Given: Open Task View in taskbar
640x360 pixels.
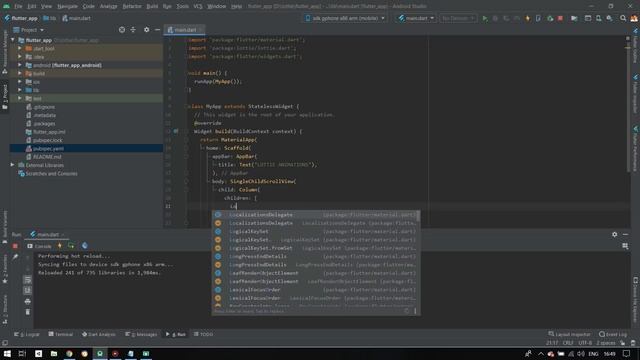Looking at the screenshot, I should (22, 353).
